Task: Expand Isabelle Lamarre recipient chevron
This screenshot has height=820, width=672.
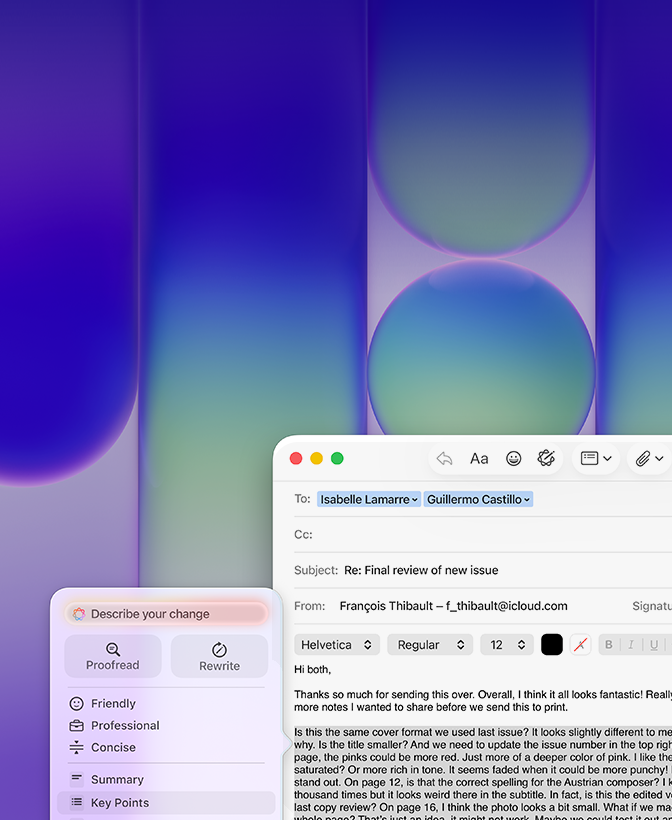Action: coord(415,500)
